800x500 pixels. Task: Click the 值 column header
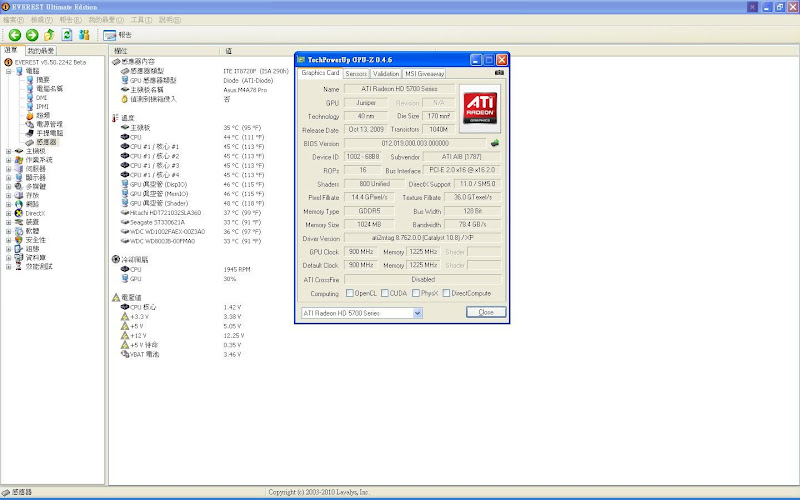click(327, 51)
